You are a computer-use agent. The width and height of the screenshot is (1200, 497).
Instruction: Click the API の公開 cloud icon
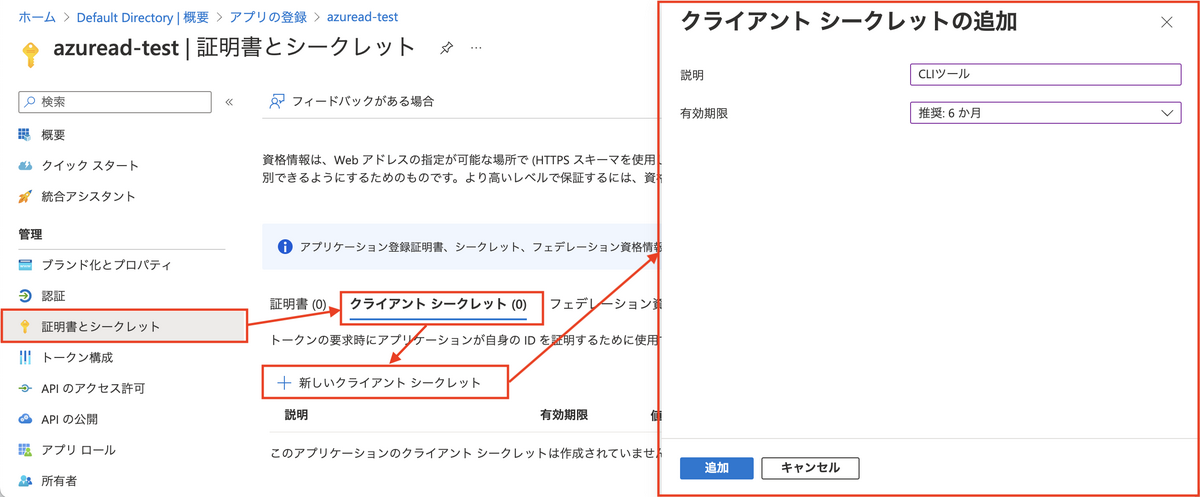tap(25, 419)
